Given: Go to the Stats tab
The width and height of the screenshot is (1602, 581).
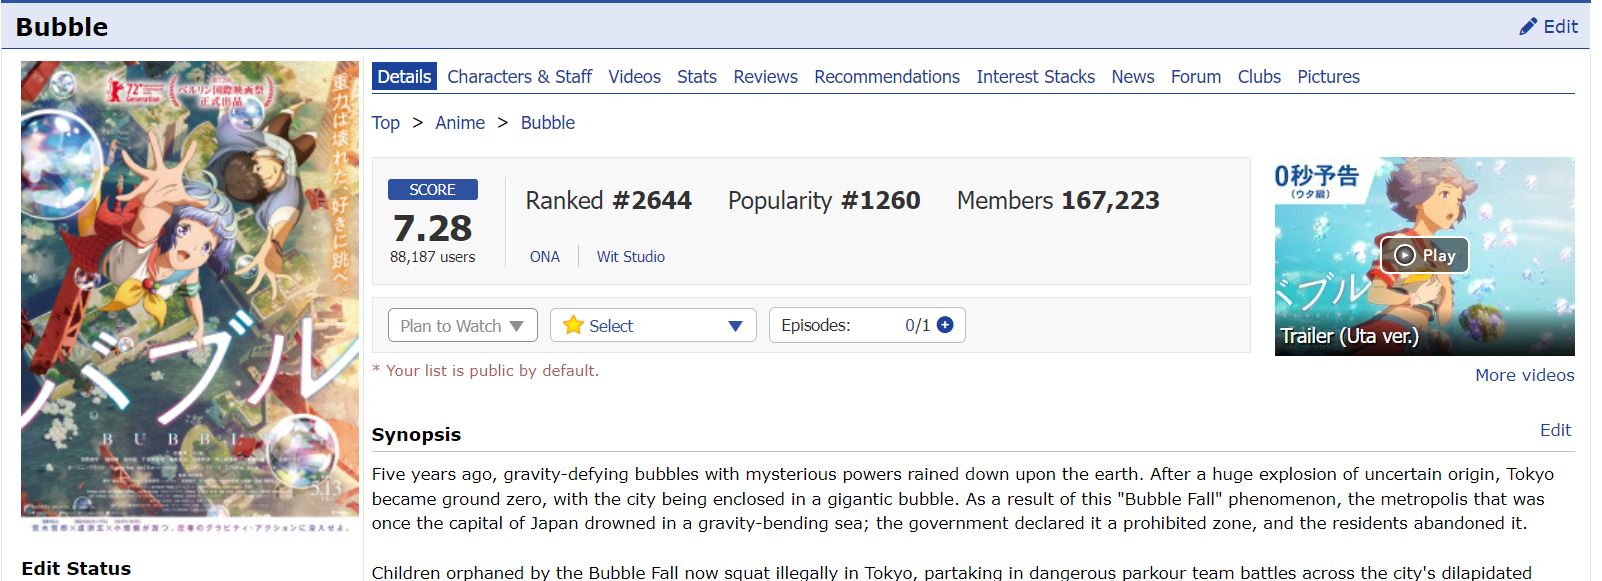Looking at the screenshot, I should pyautogui.click(x=696, y=77).
